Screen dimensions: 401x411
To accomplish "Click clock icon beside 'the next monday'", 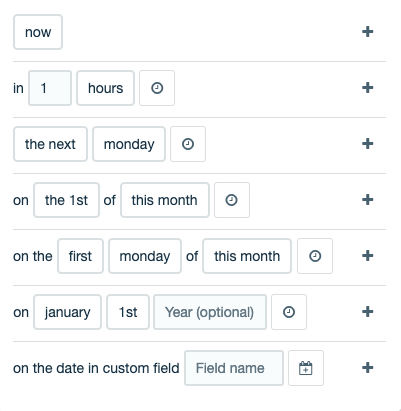I will point(188,144).
